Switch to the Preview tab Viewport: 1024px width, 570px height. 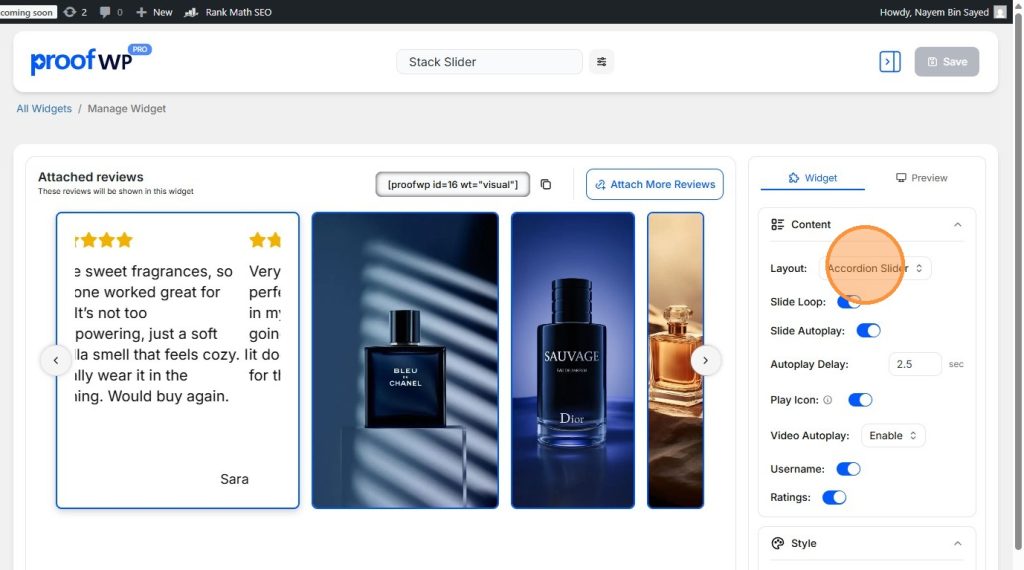[921, 178]
